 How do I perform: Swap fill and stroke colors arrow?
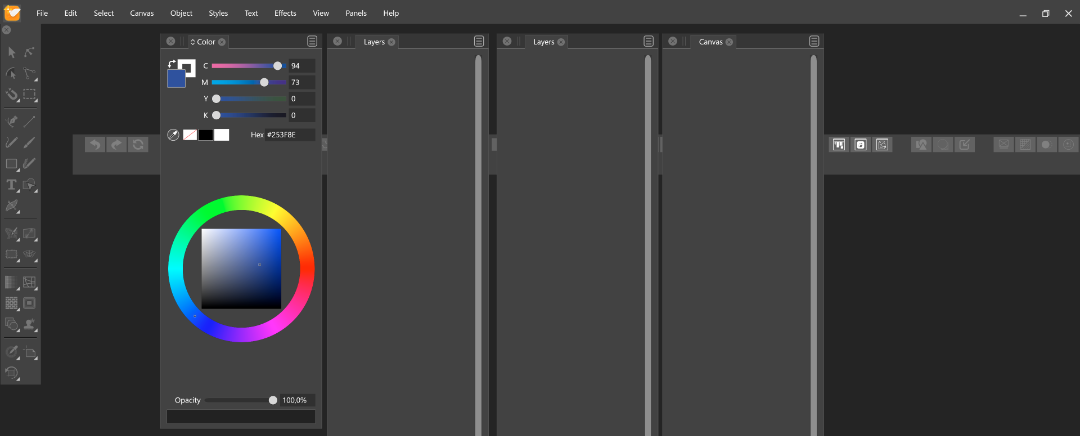tap(172, 64)
